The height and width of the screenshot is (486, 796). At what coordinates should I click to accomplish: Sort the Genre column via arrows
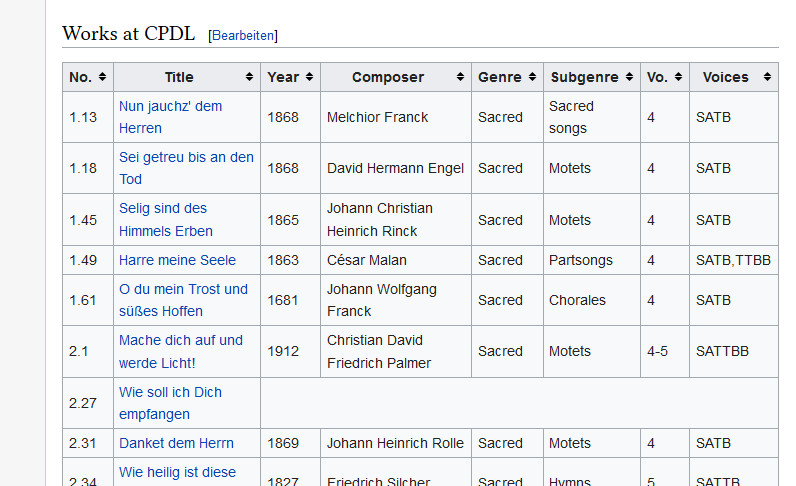point(532,77)
